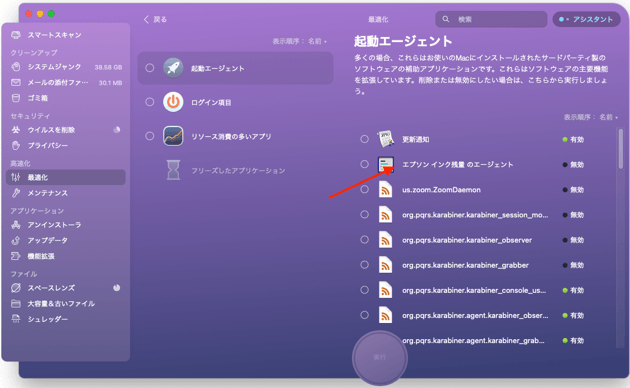Check the エプソン インク残量 agent
This screenshot has height=388, width=630.
coord(364,164)
